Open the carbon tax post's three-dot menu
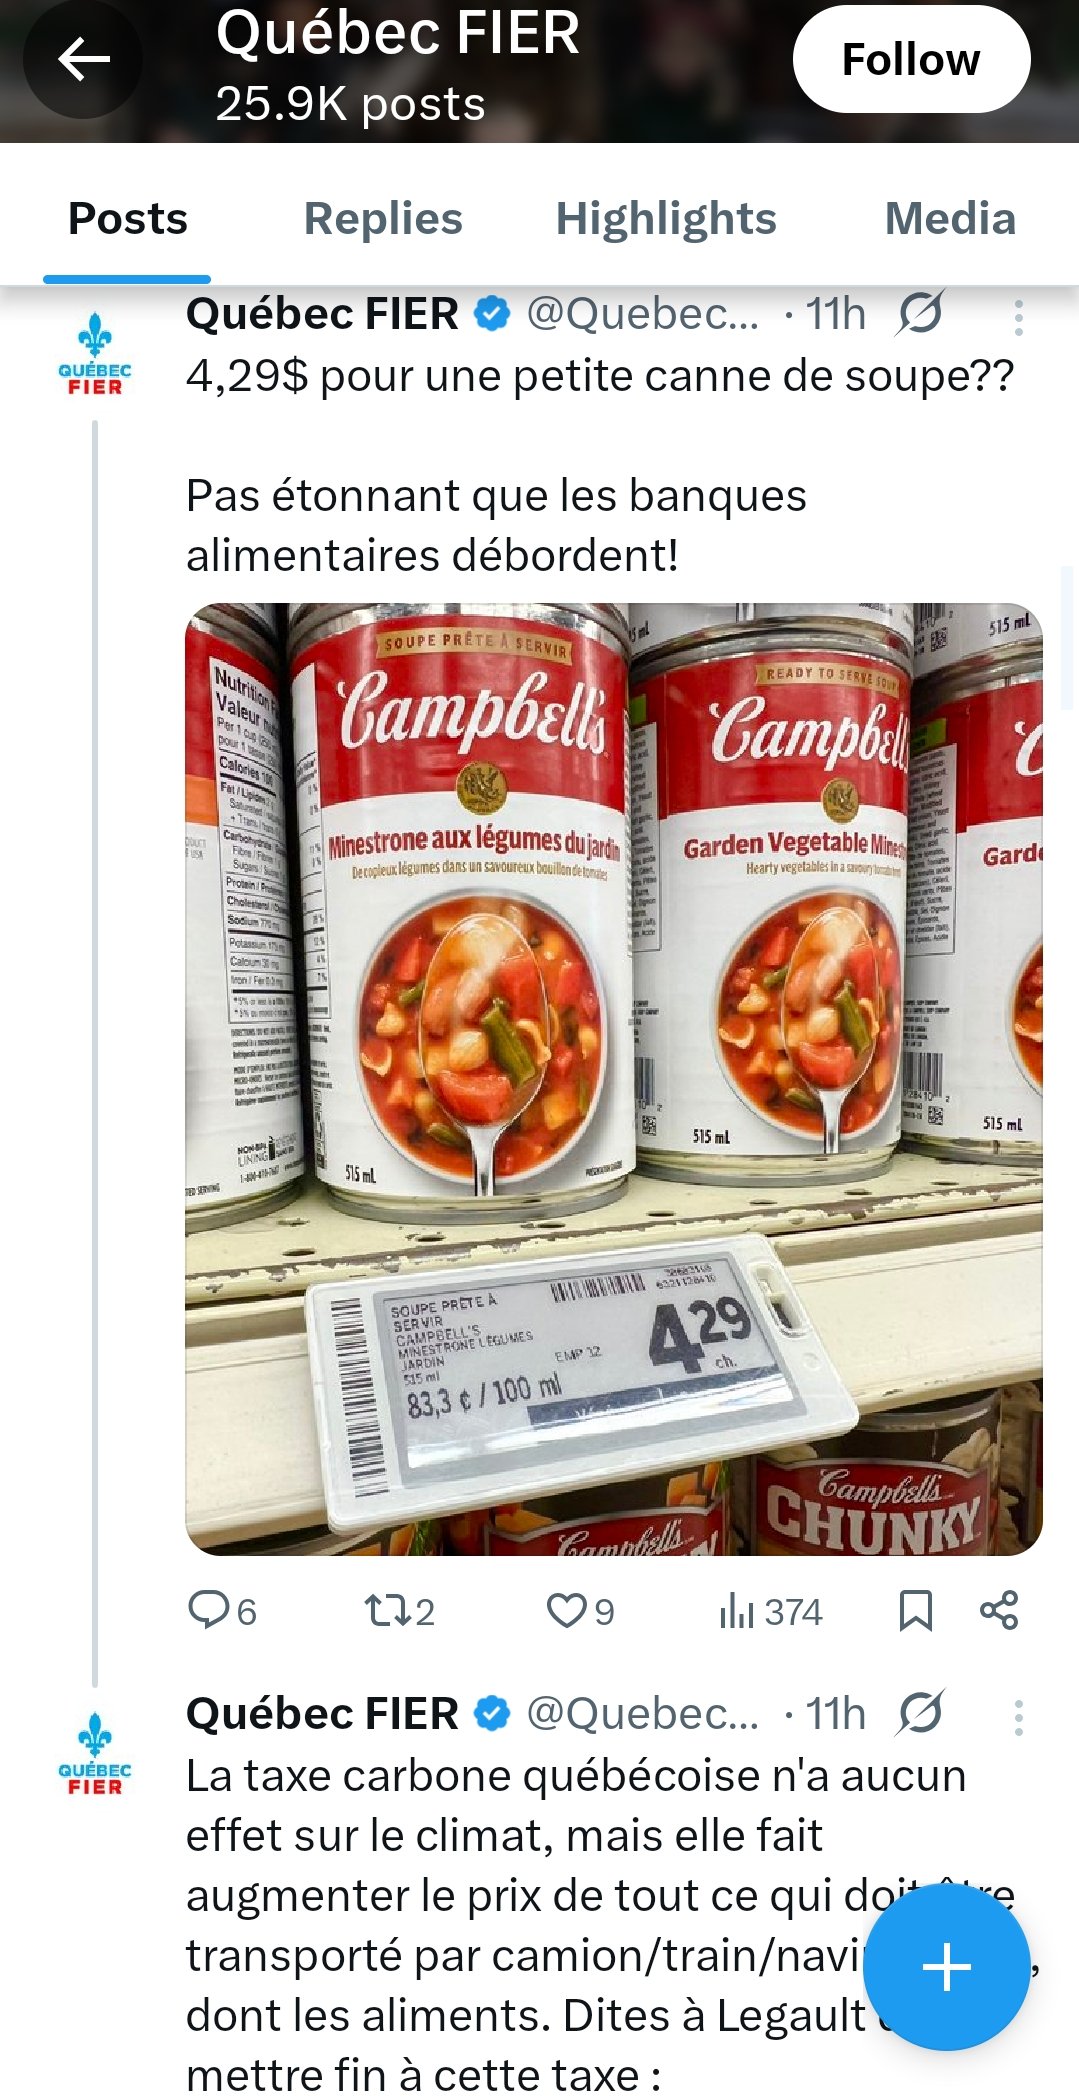Screen dimensions: 1079x2097 tap(1018, 1717)
